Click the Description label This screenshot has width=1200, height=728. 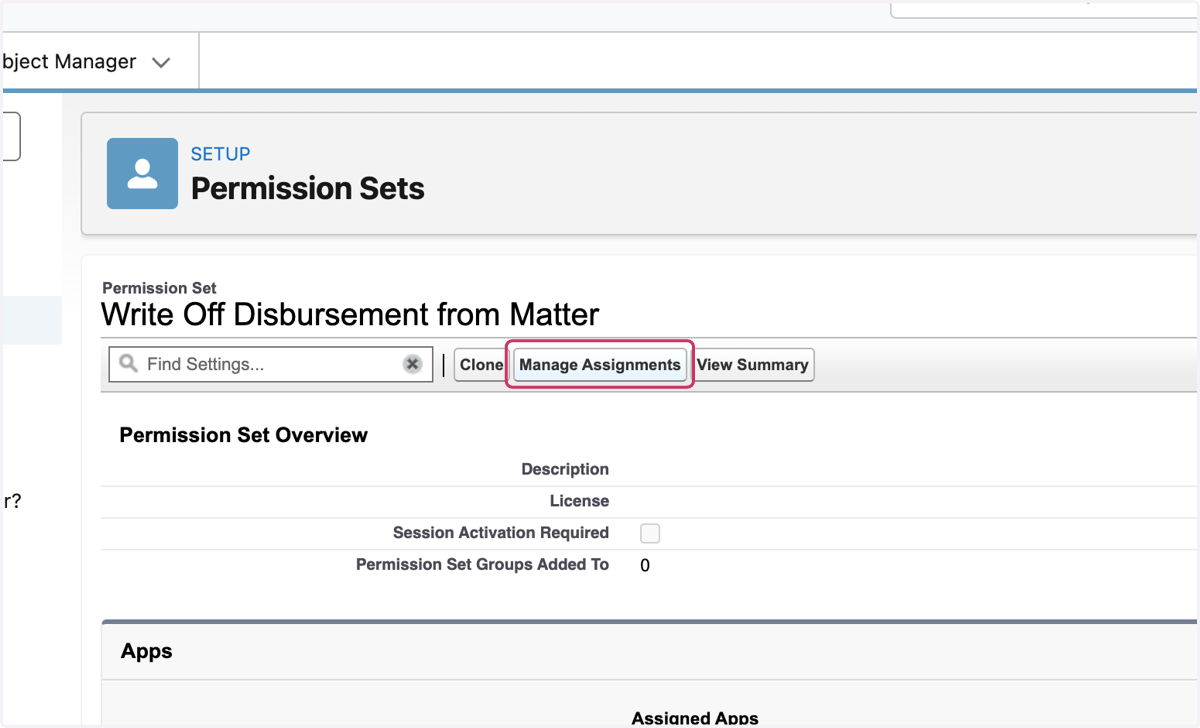coord(565,469)
